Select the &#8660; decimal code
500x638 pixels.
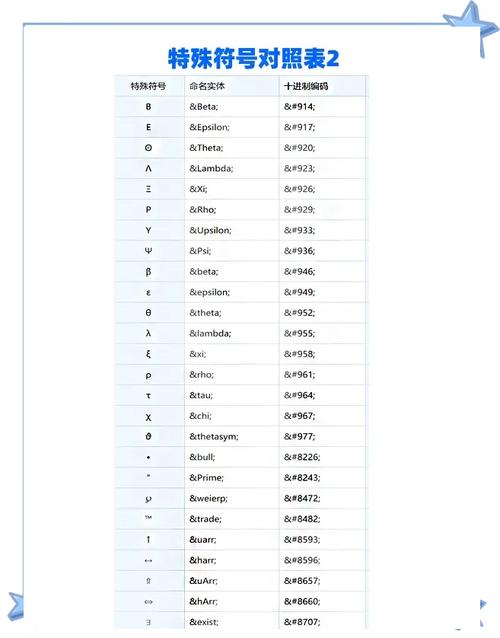point(302,601)
